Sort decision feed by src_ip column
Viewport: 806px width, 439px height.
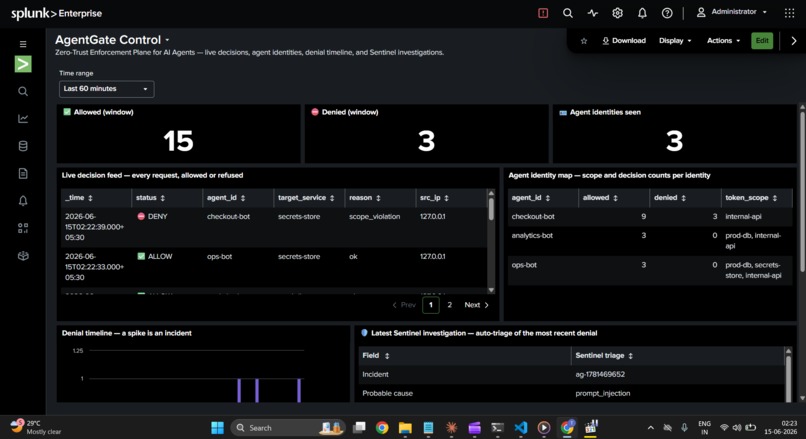[x=434, y=198]
